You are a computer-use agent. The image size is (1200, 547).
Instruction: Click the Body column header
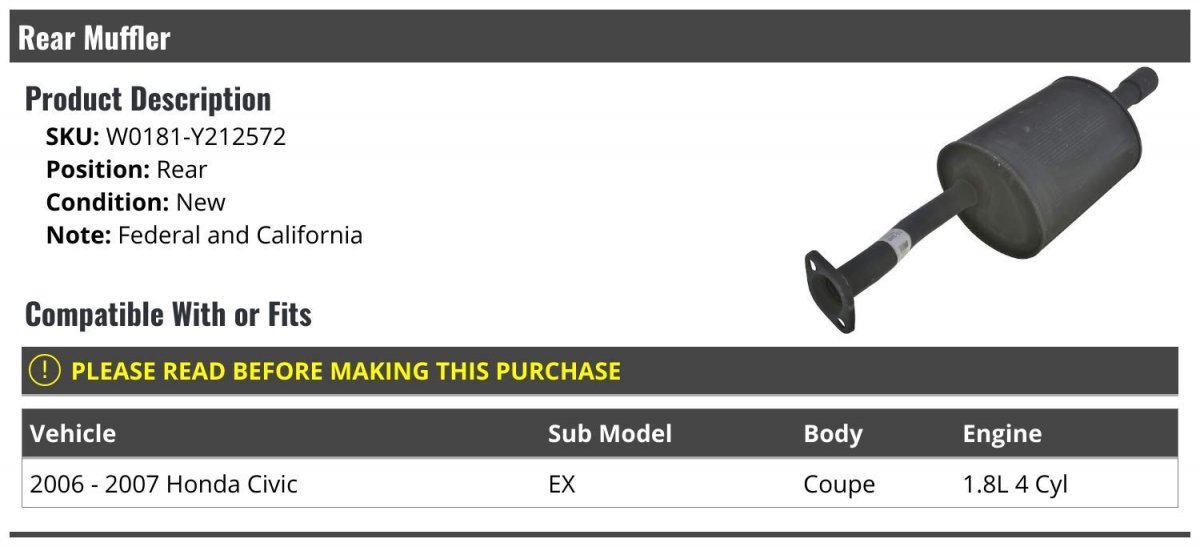point(833,434)
